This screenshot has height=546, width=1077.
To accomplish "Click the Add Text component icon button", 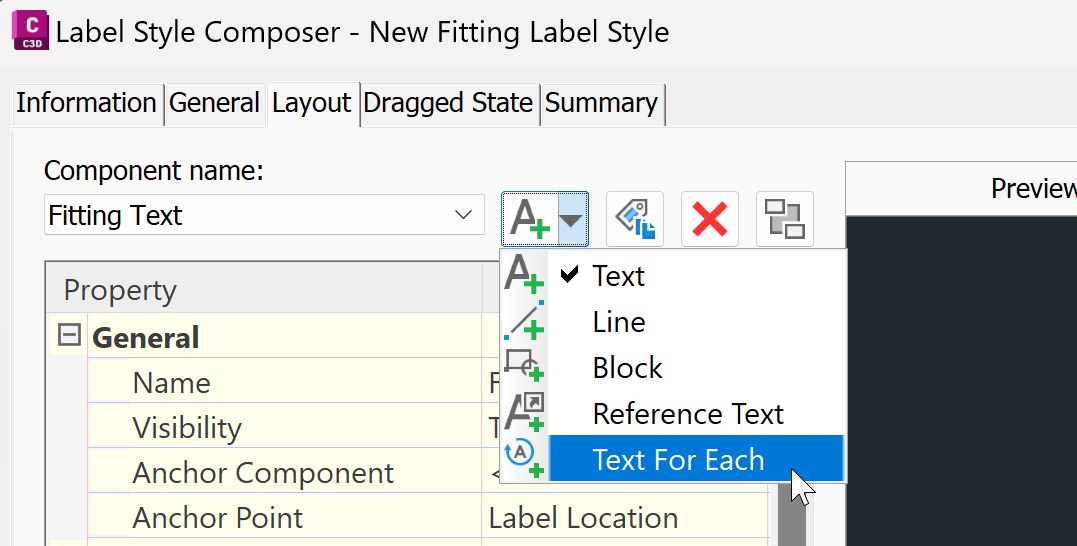I will [x=530, y=218].
